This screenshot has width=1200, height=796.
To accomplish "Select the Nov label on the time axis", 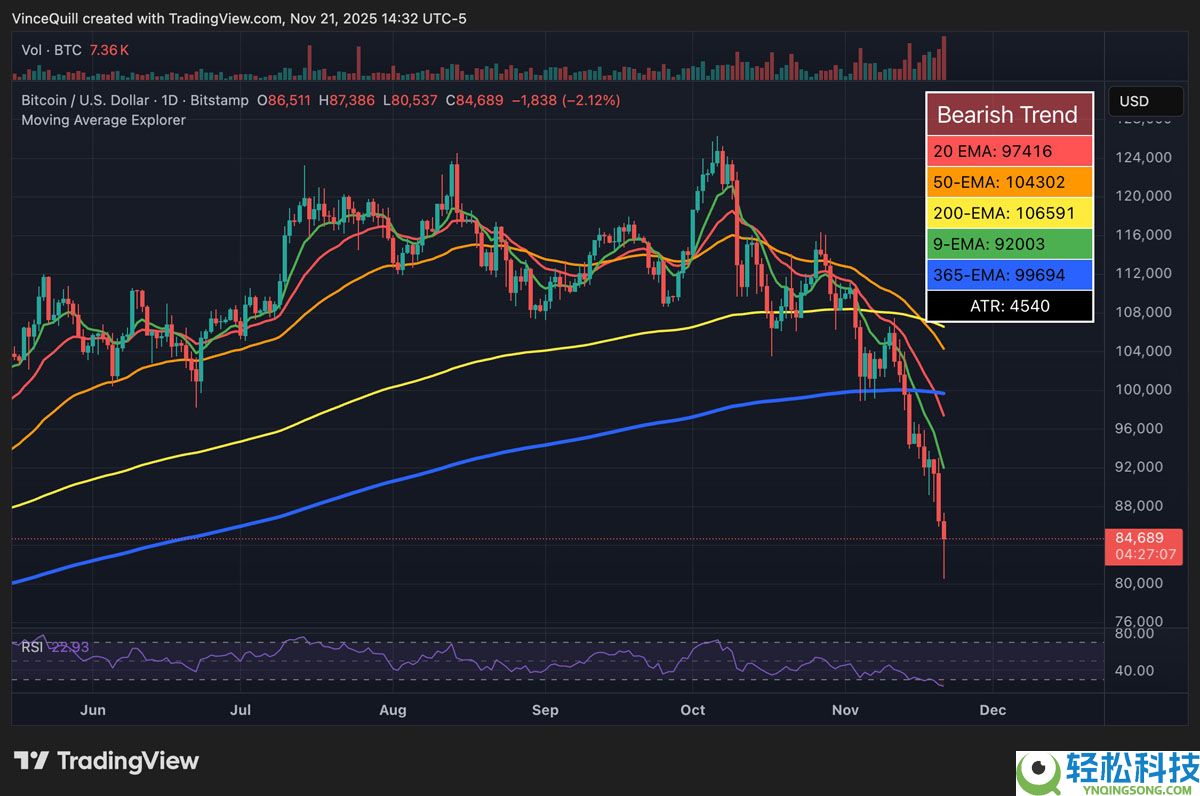I will 845,710.
